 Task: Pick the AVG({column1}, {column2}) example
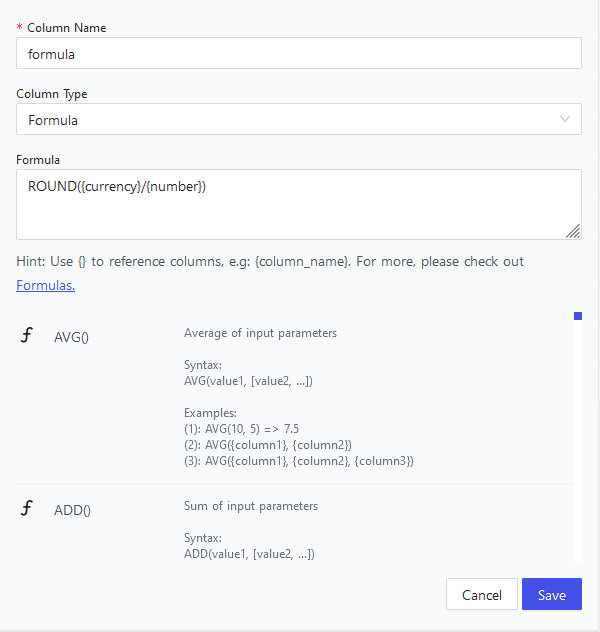pos(268,444)
